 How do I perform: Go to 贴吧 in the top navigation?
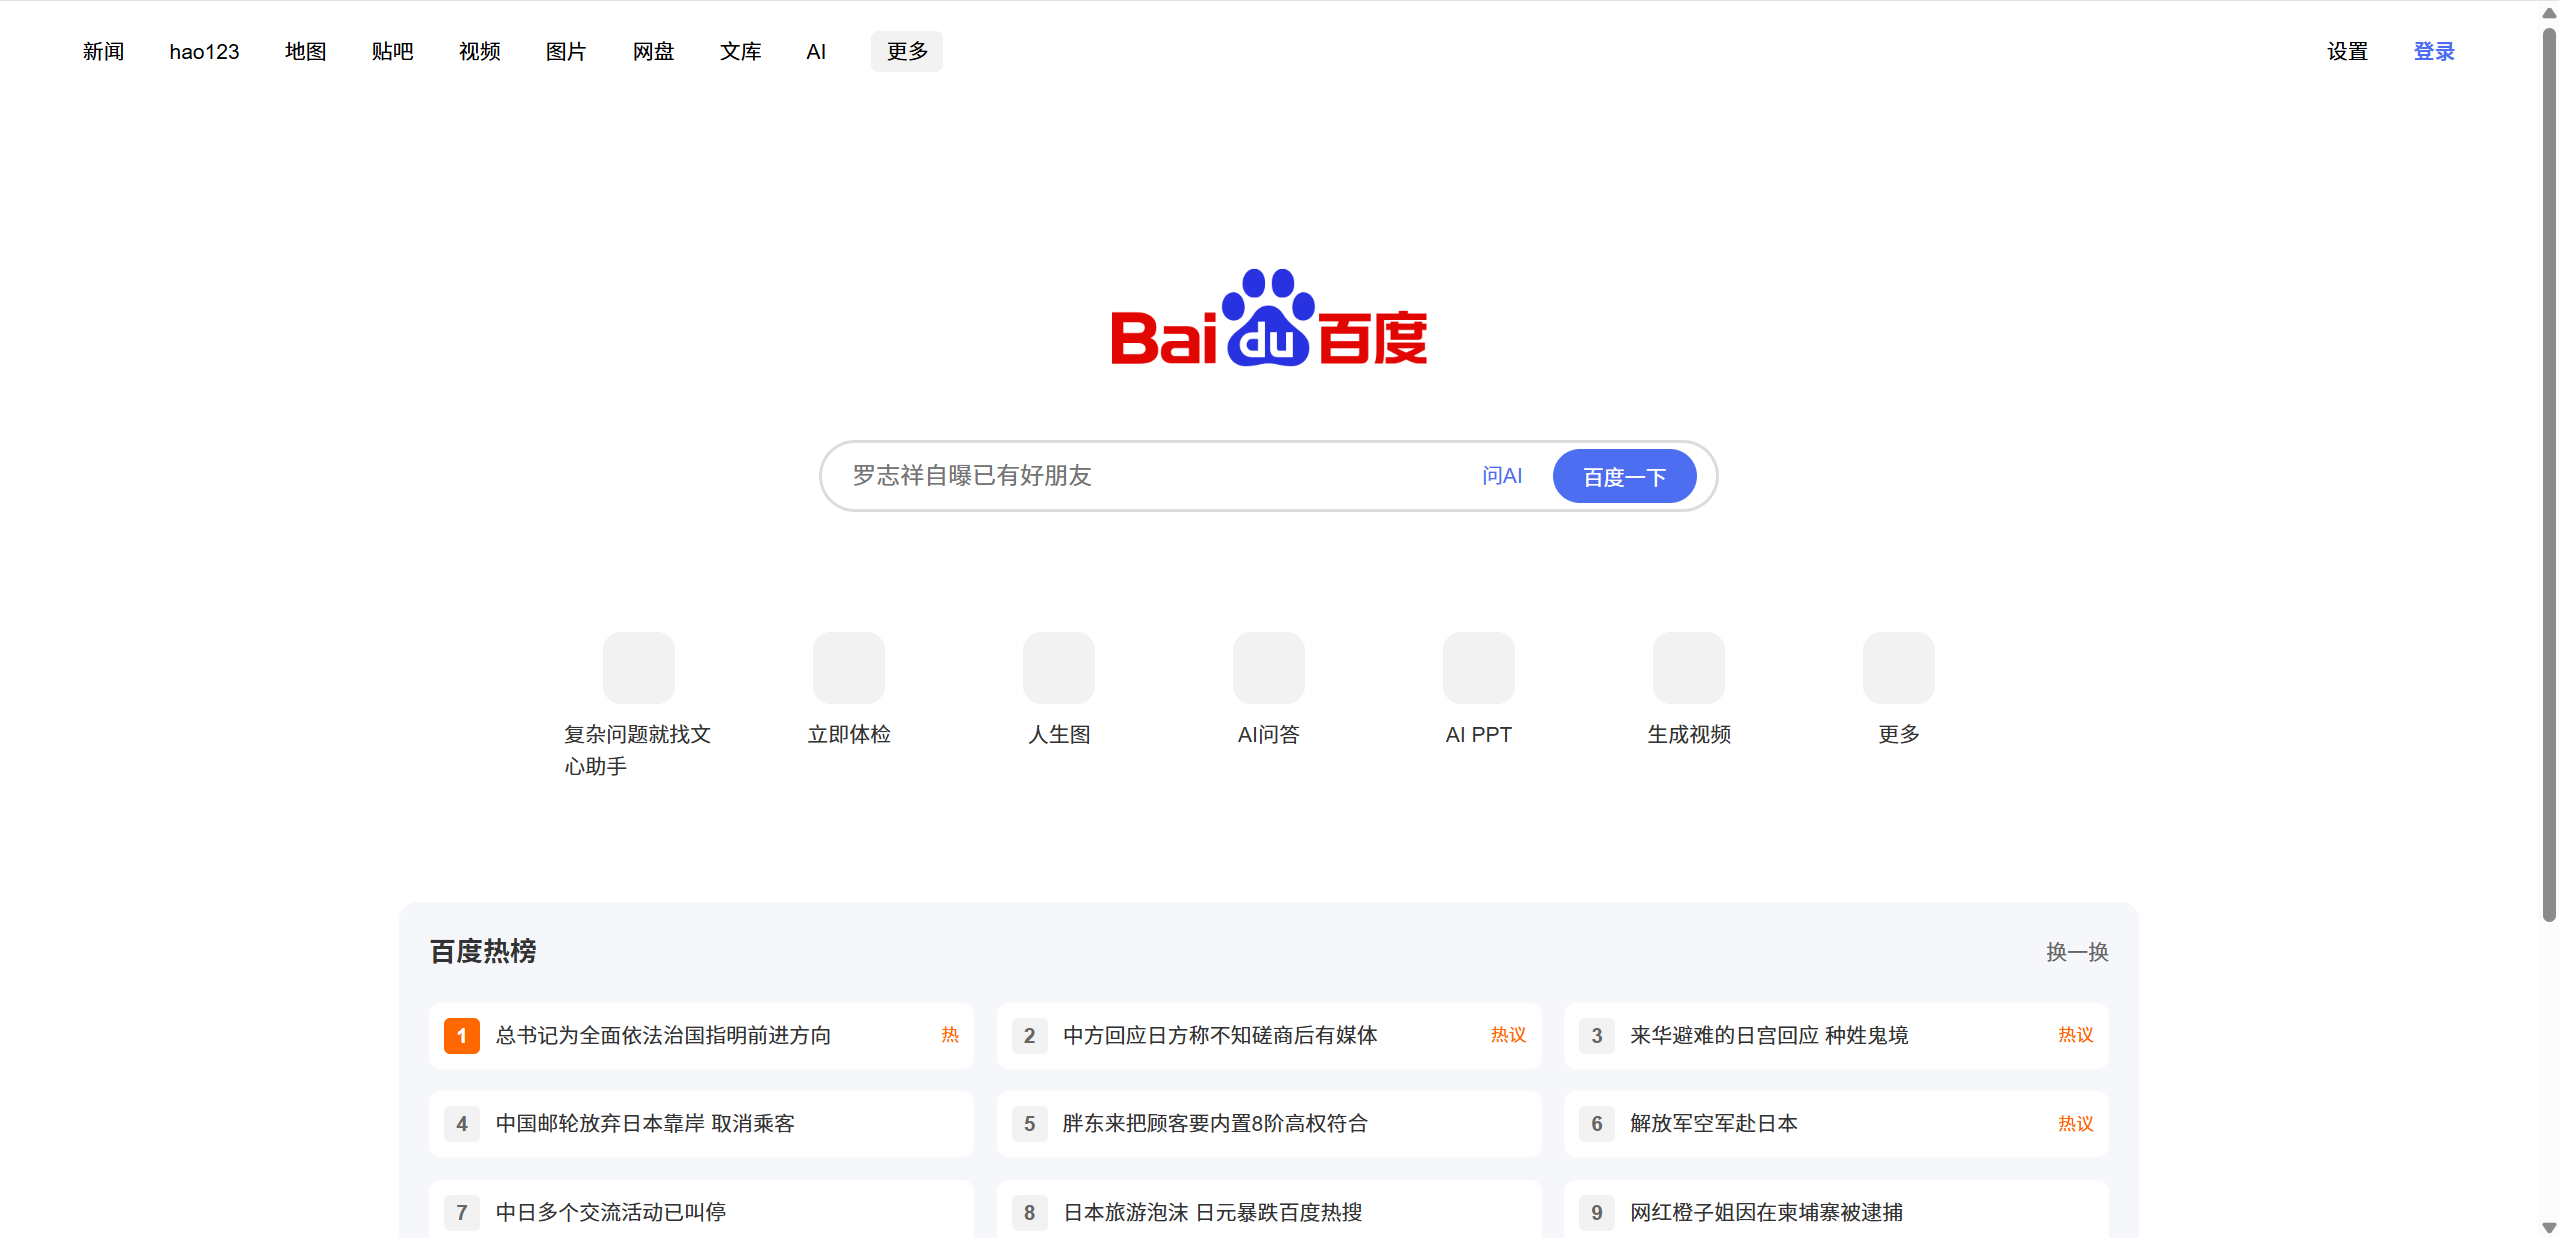coord(392,51)
